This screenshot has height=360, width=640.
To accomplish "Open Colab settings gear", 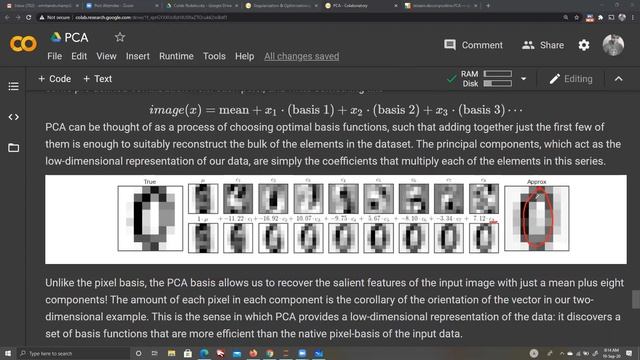I will [584, 45].
